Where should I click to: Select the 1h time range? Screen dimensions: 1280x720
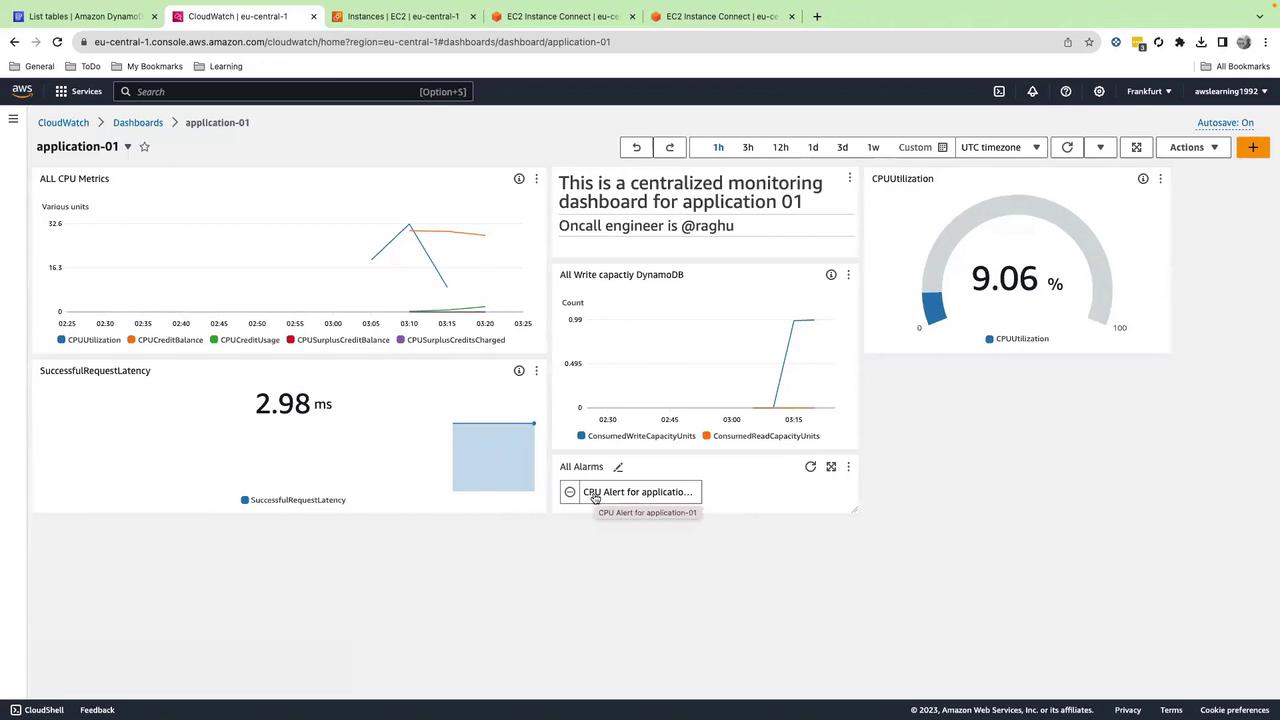(718, 147)
